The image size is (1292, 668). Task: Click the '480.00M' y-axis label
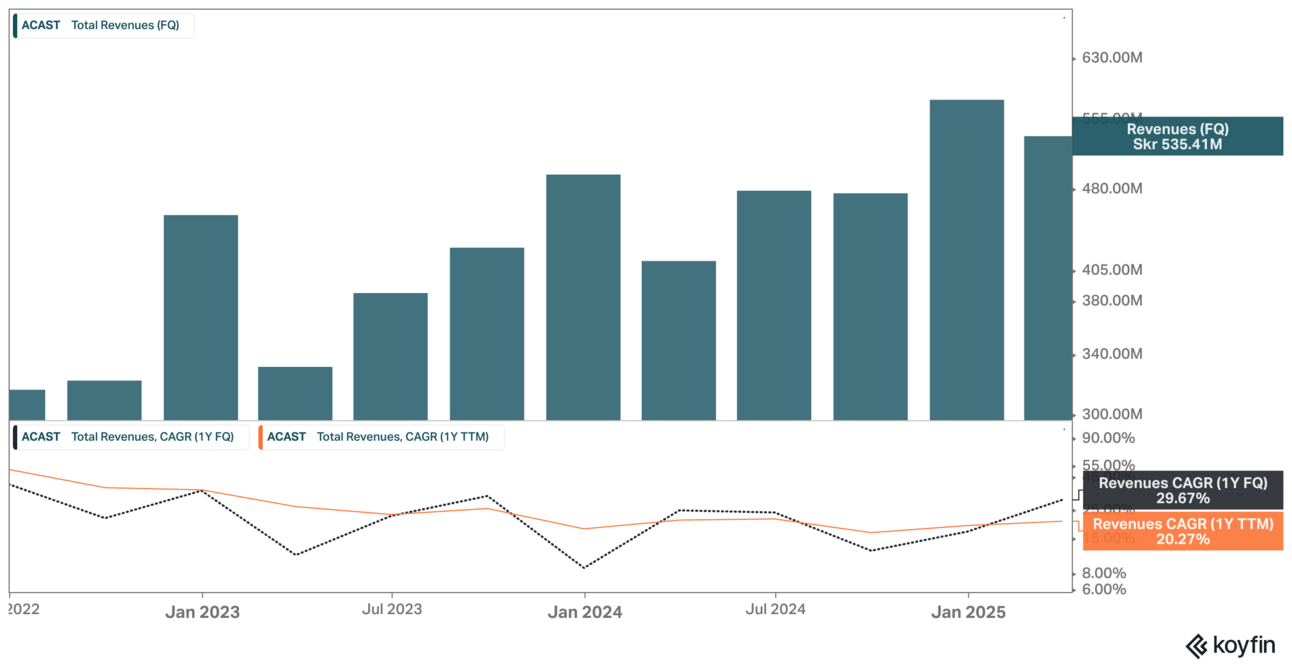[1113, 189]
